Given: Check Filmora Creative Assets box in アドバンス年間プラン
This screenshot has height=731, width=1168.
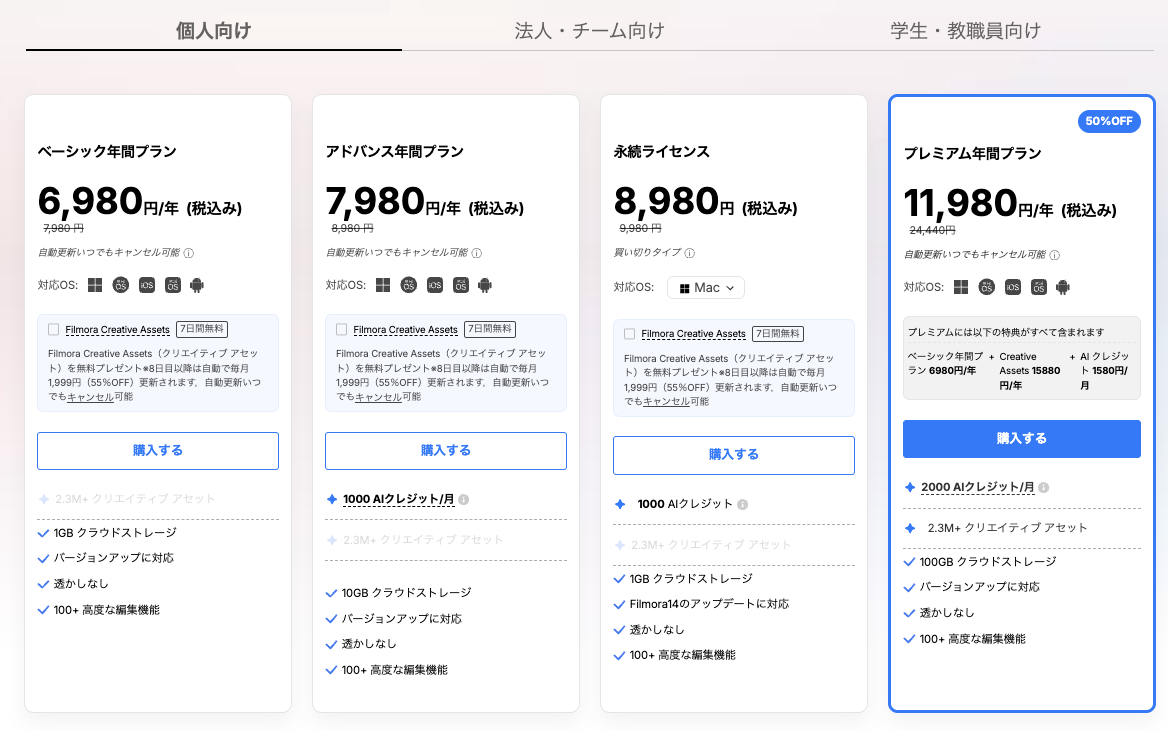Looking at the screenshot, I should (342, 329).
